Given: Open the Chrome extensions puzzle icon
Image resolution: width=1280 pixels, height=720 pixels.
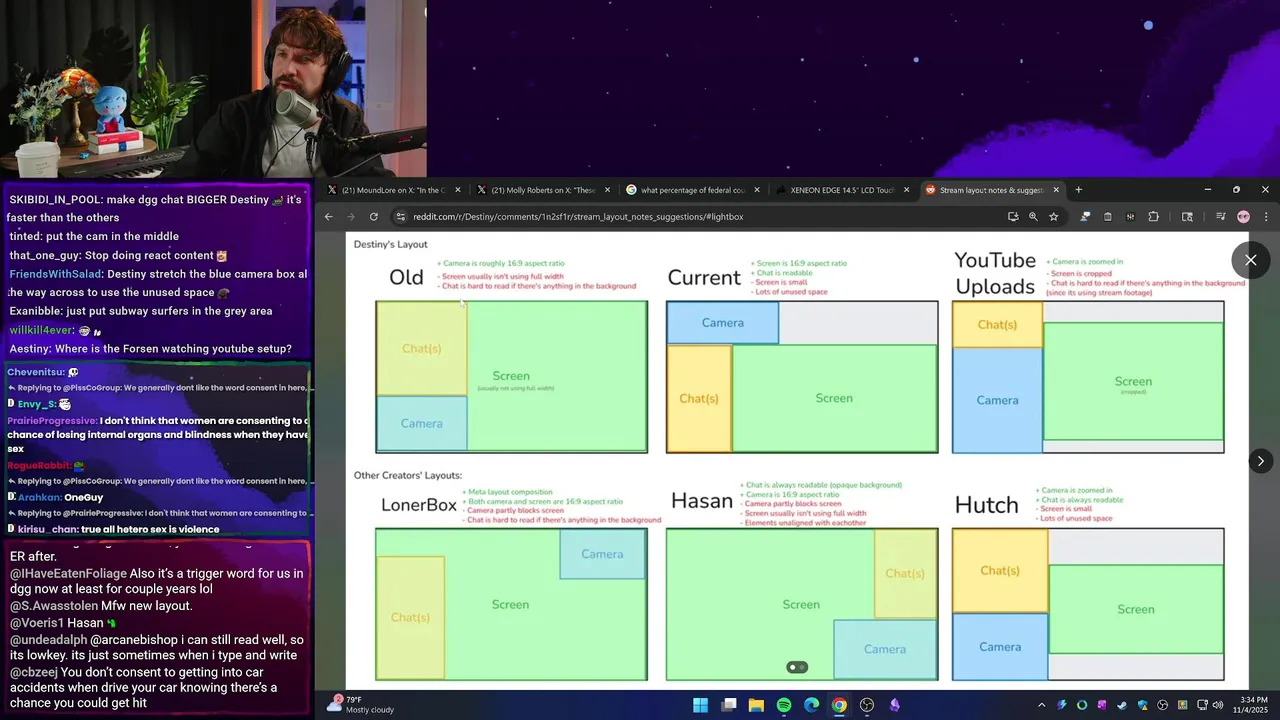Looking at the screenshot, I should click(1153, 216).
